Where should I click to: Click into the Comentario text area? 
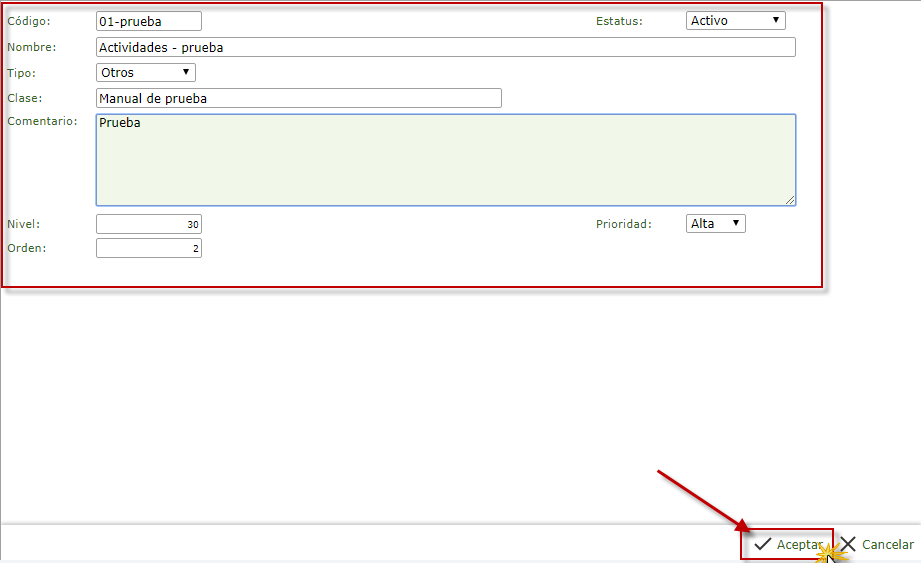pos(446,160)
